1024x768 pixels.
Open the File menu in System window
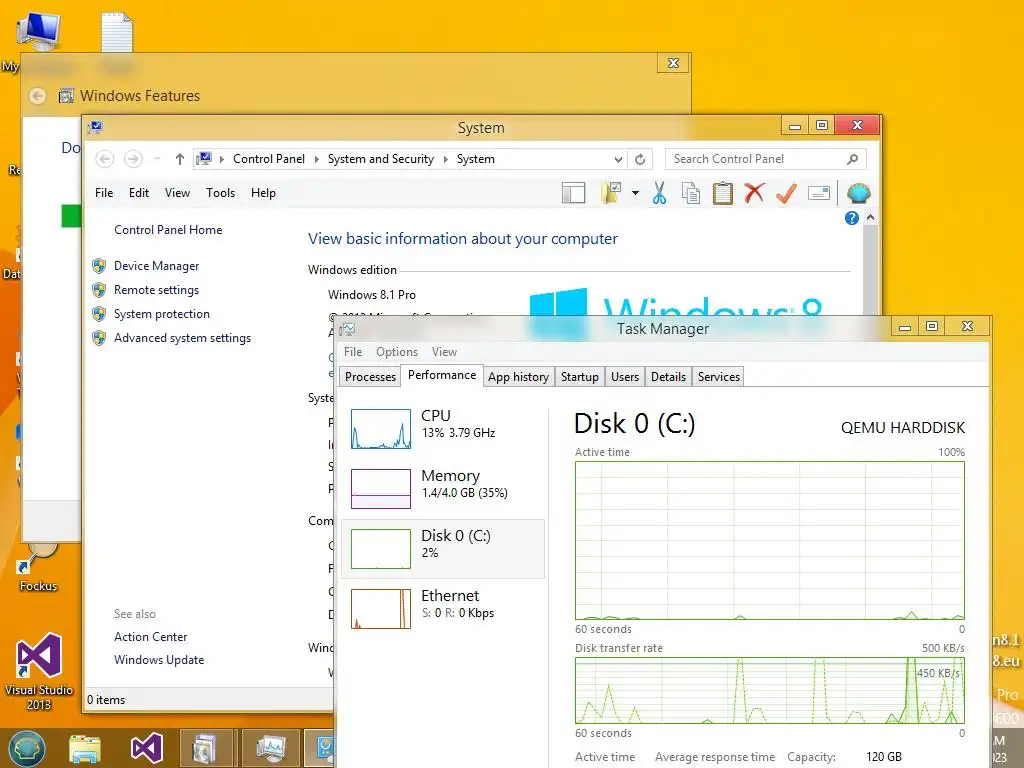104,193
